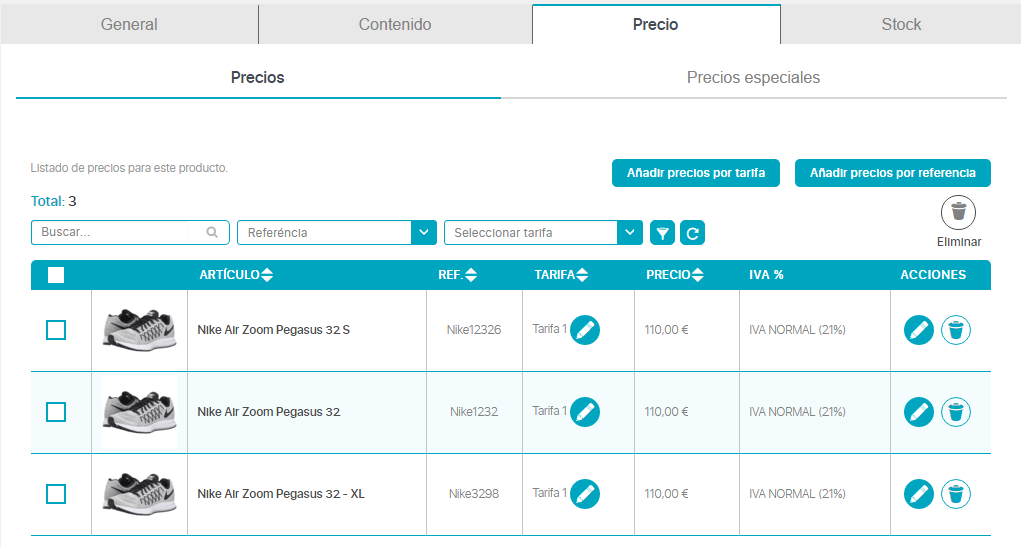Viewport: 1021px width, 547px height.
Task: Delete price row for Pegasus 32 S
Action: [x=956, y=330]
